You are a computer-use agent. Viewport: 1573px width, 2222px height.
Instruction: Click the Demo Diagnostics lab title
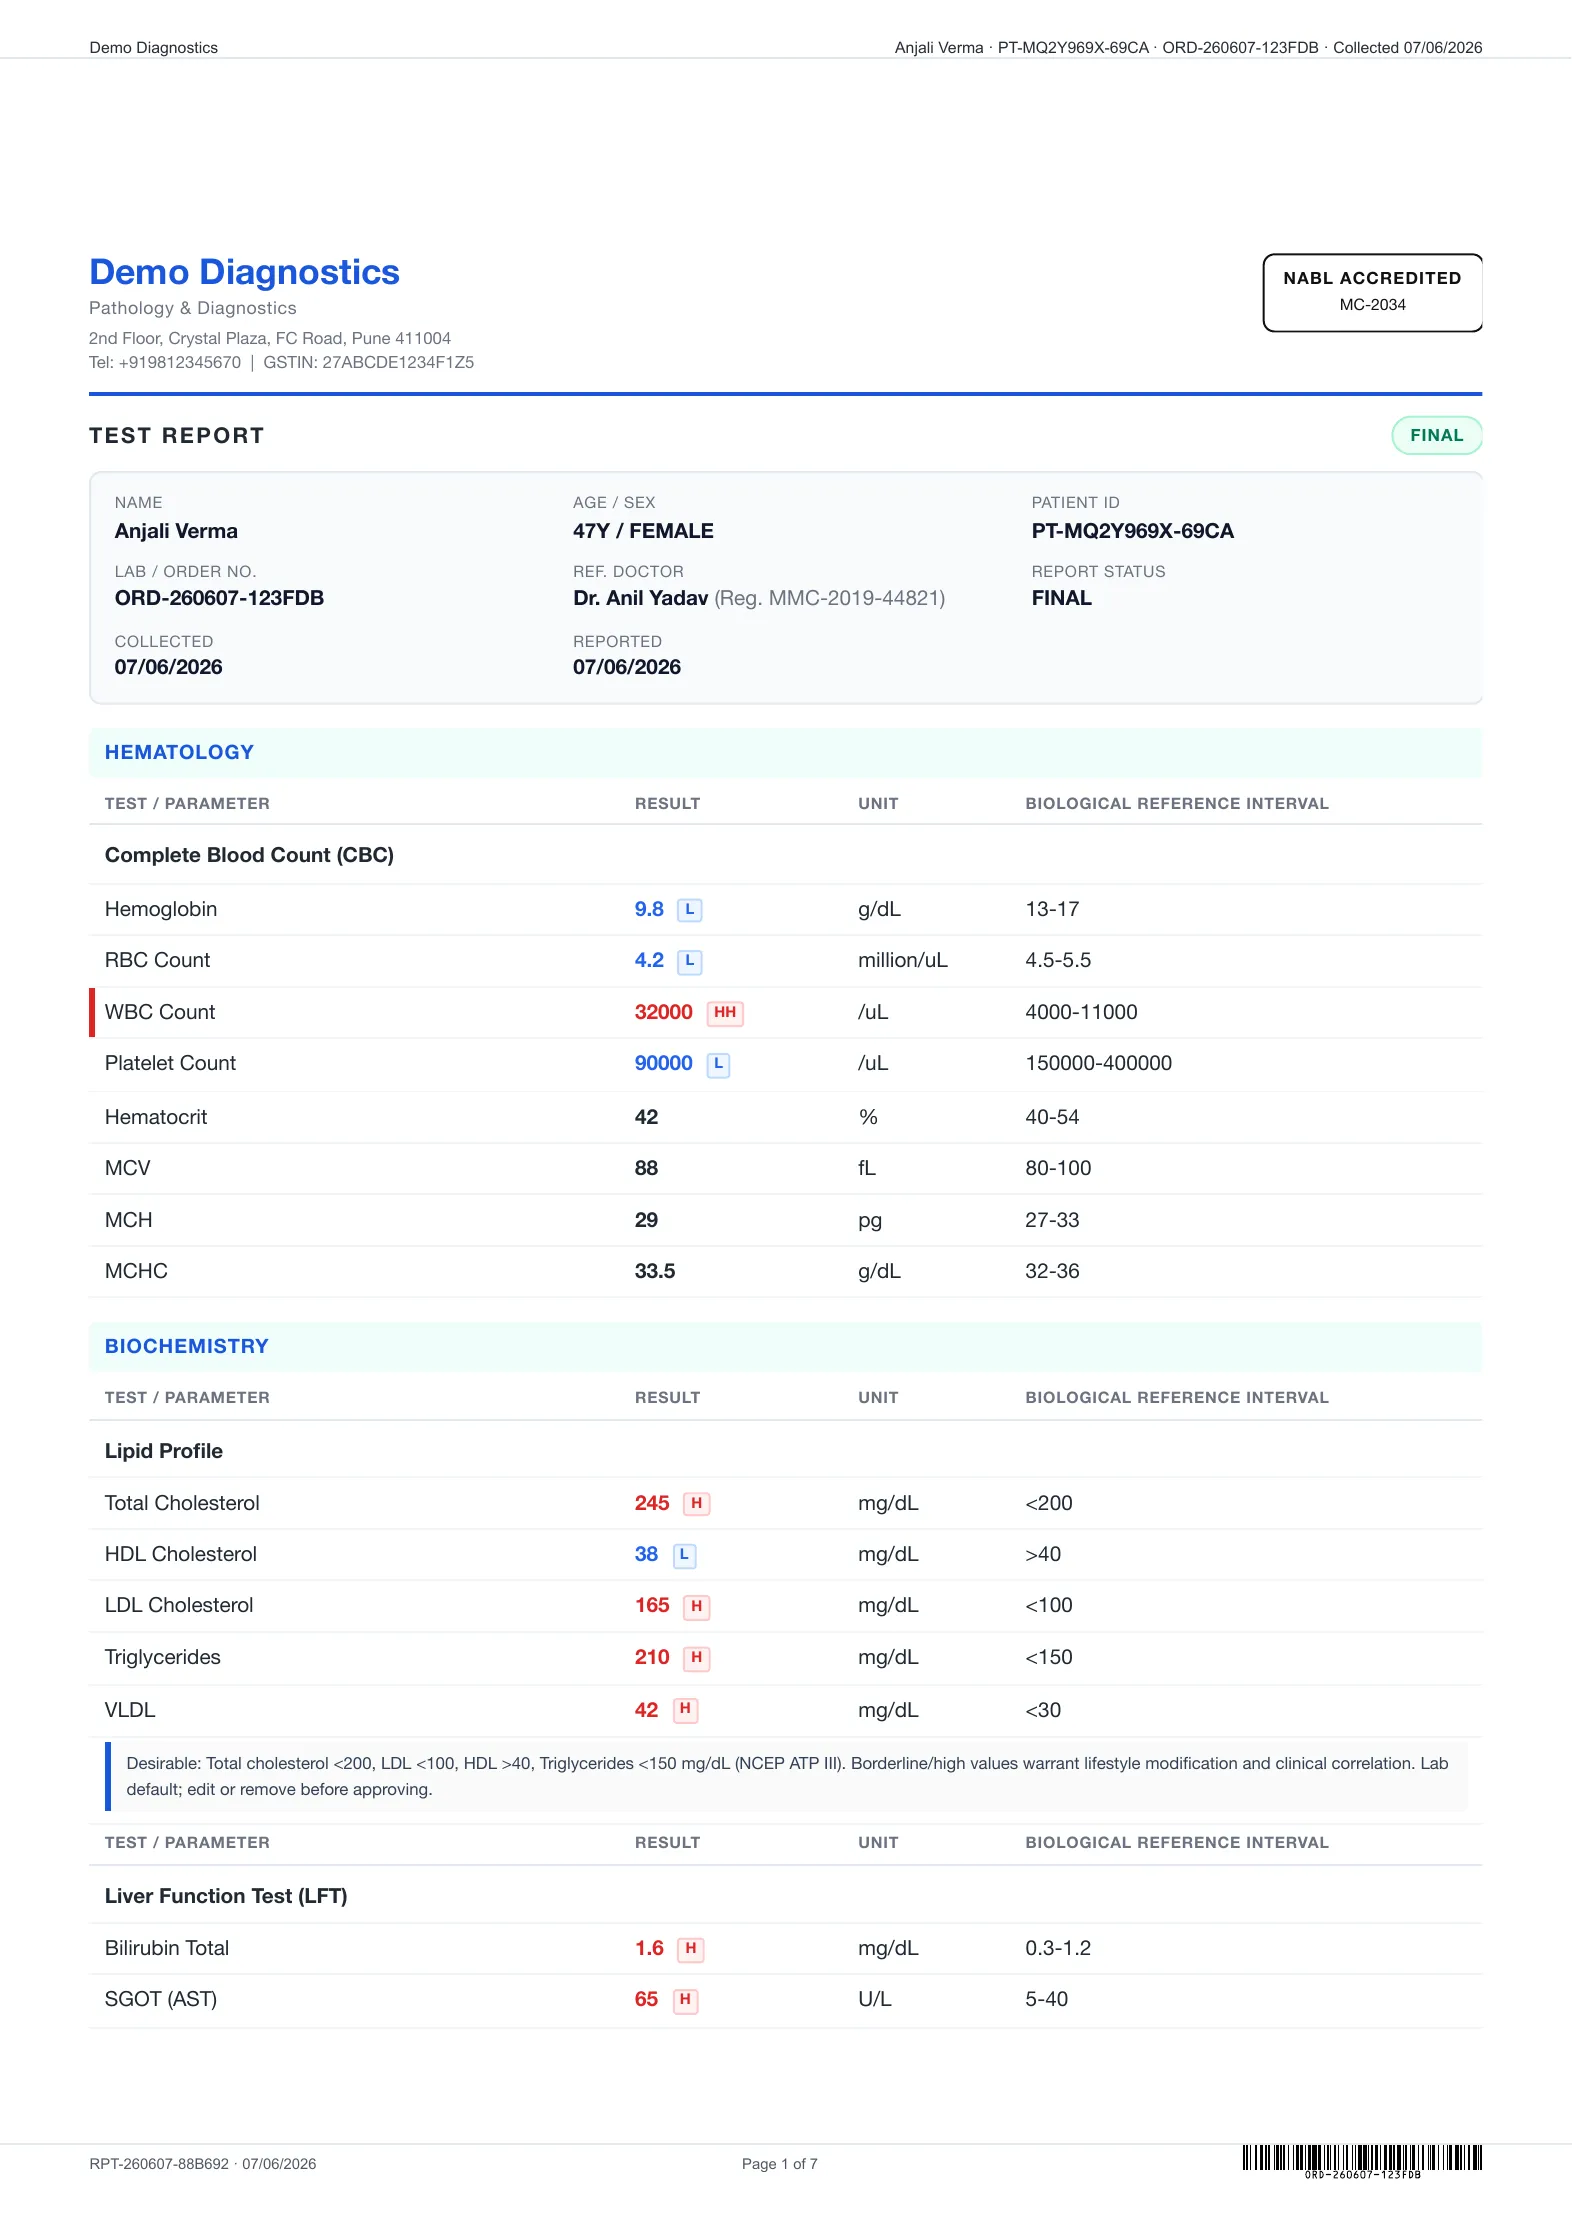[x=244, y=272]
